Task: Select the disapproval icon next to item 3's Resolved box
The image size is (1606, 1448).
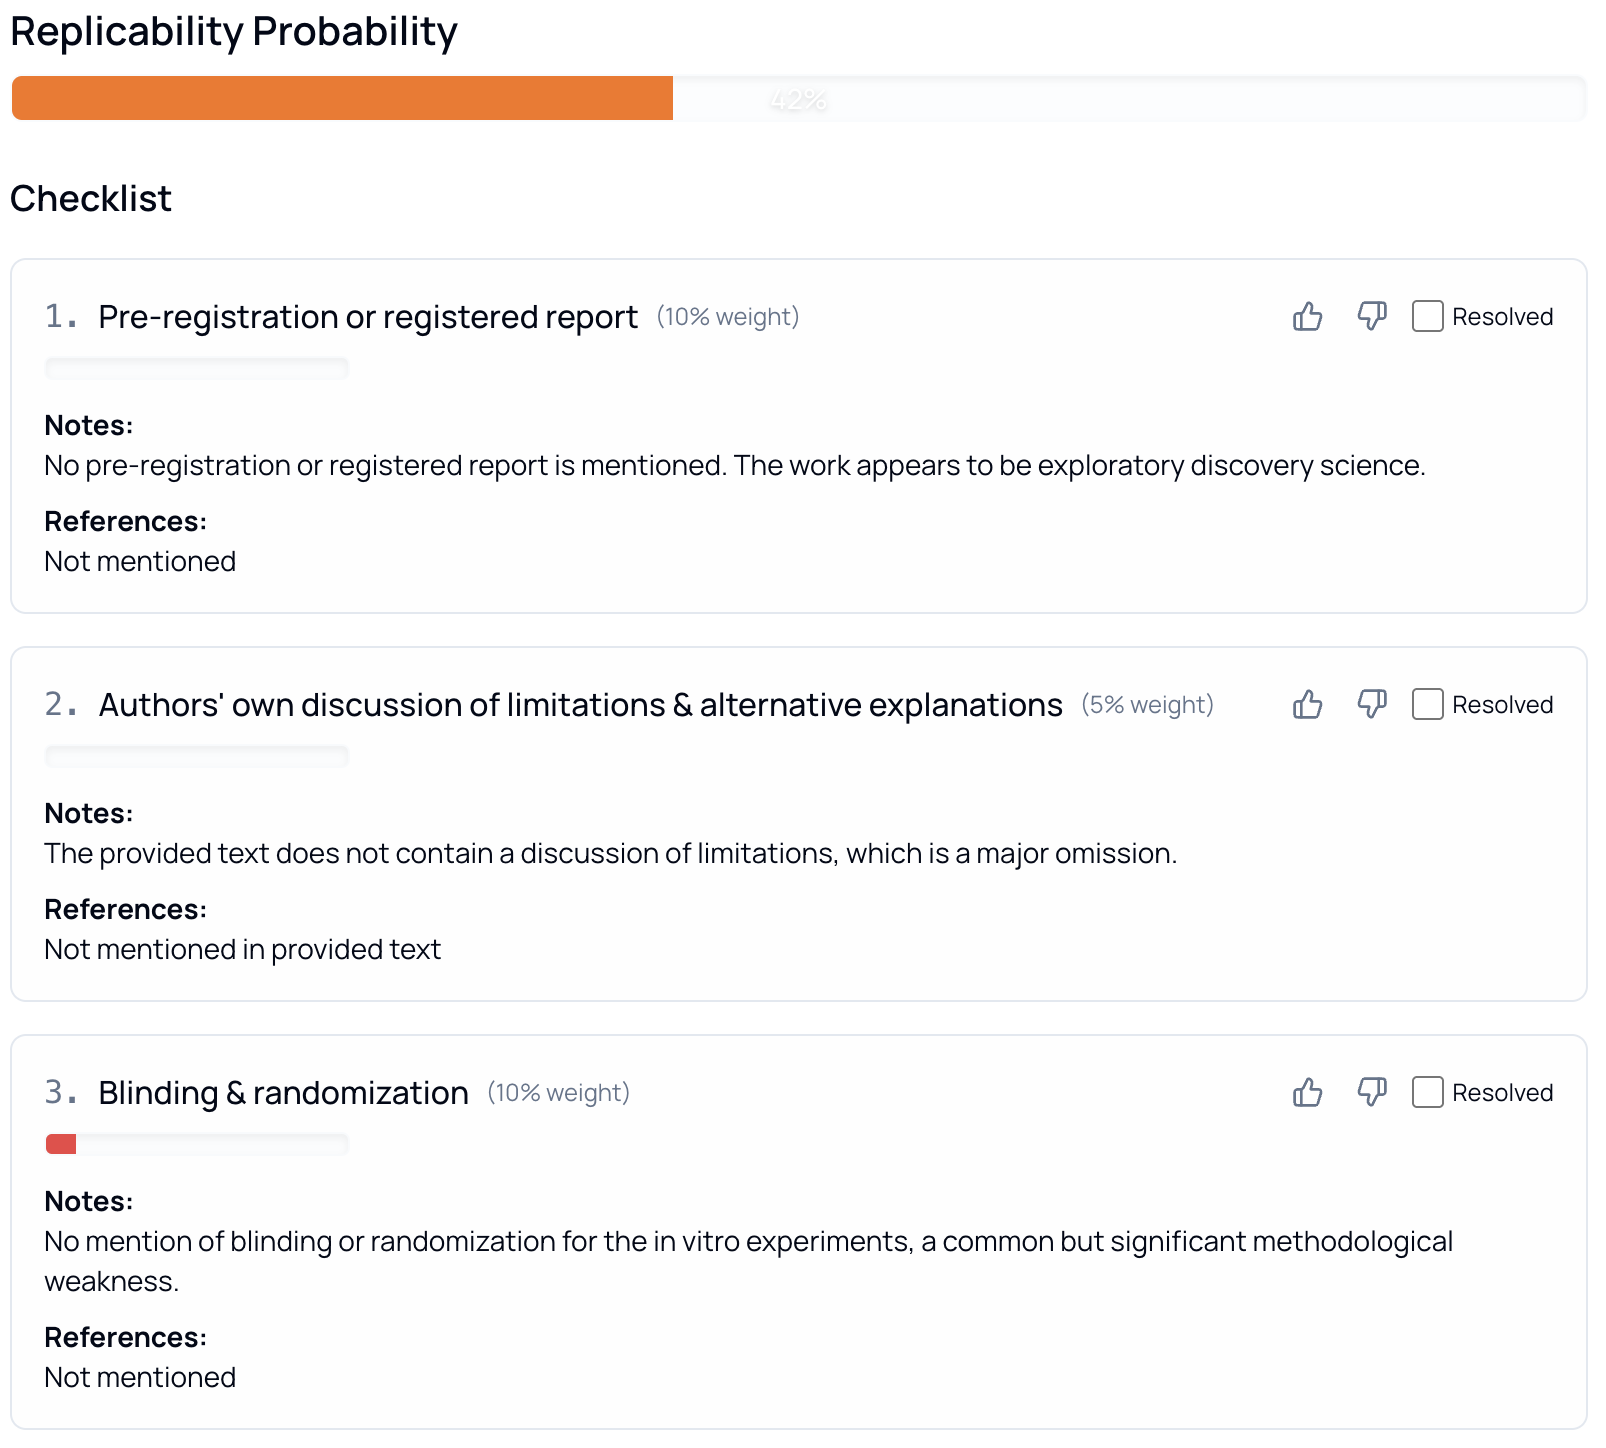Action: 1372,1092
